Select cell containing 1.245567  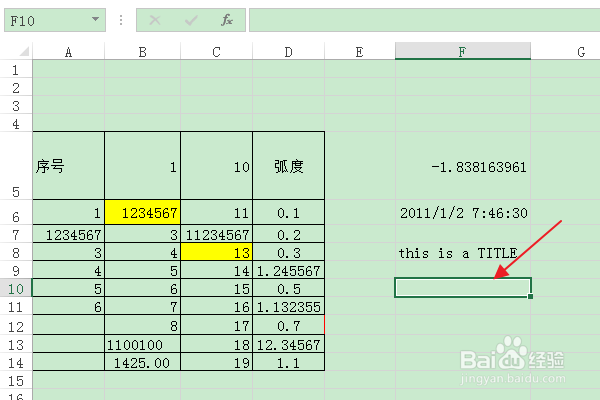pyautogui.click(x=289, y=270)
